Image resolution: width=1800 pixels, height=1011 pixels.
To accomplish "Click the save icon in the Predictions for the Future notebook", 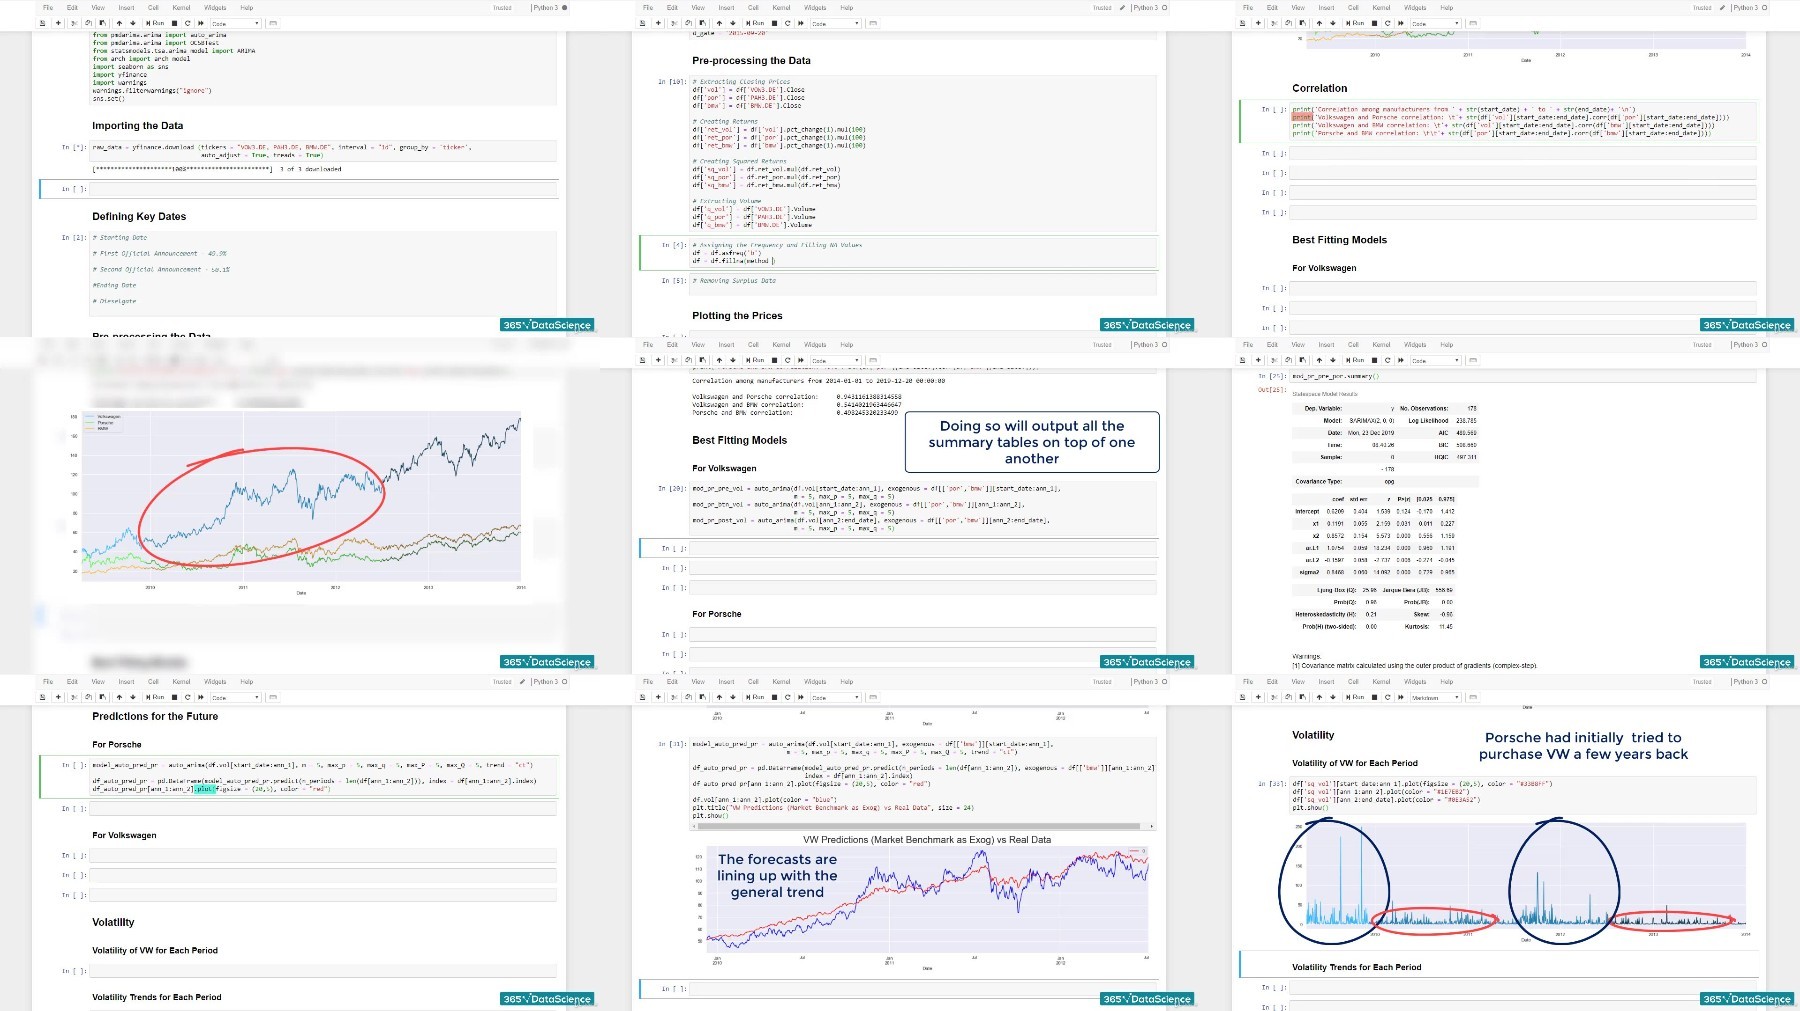I will coord(43,697).
